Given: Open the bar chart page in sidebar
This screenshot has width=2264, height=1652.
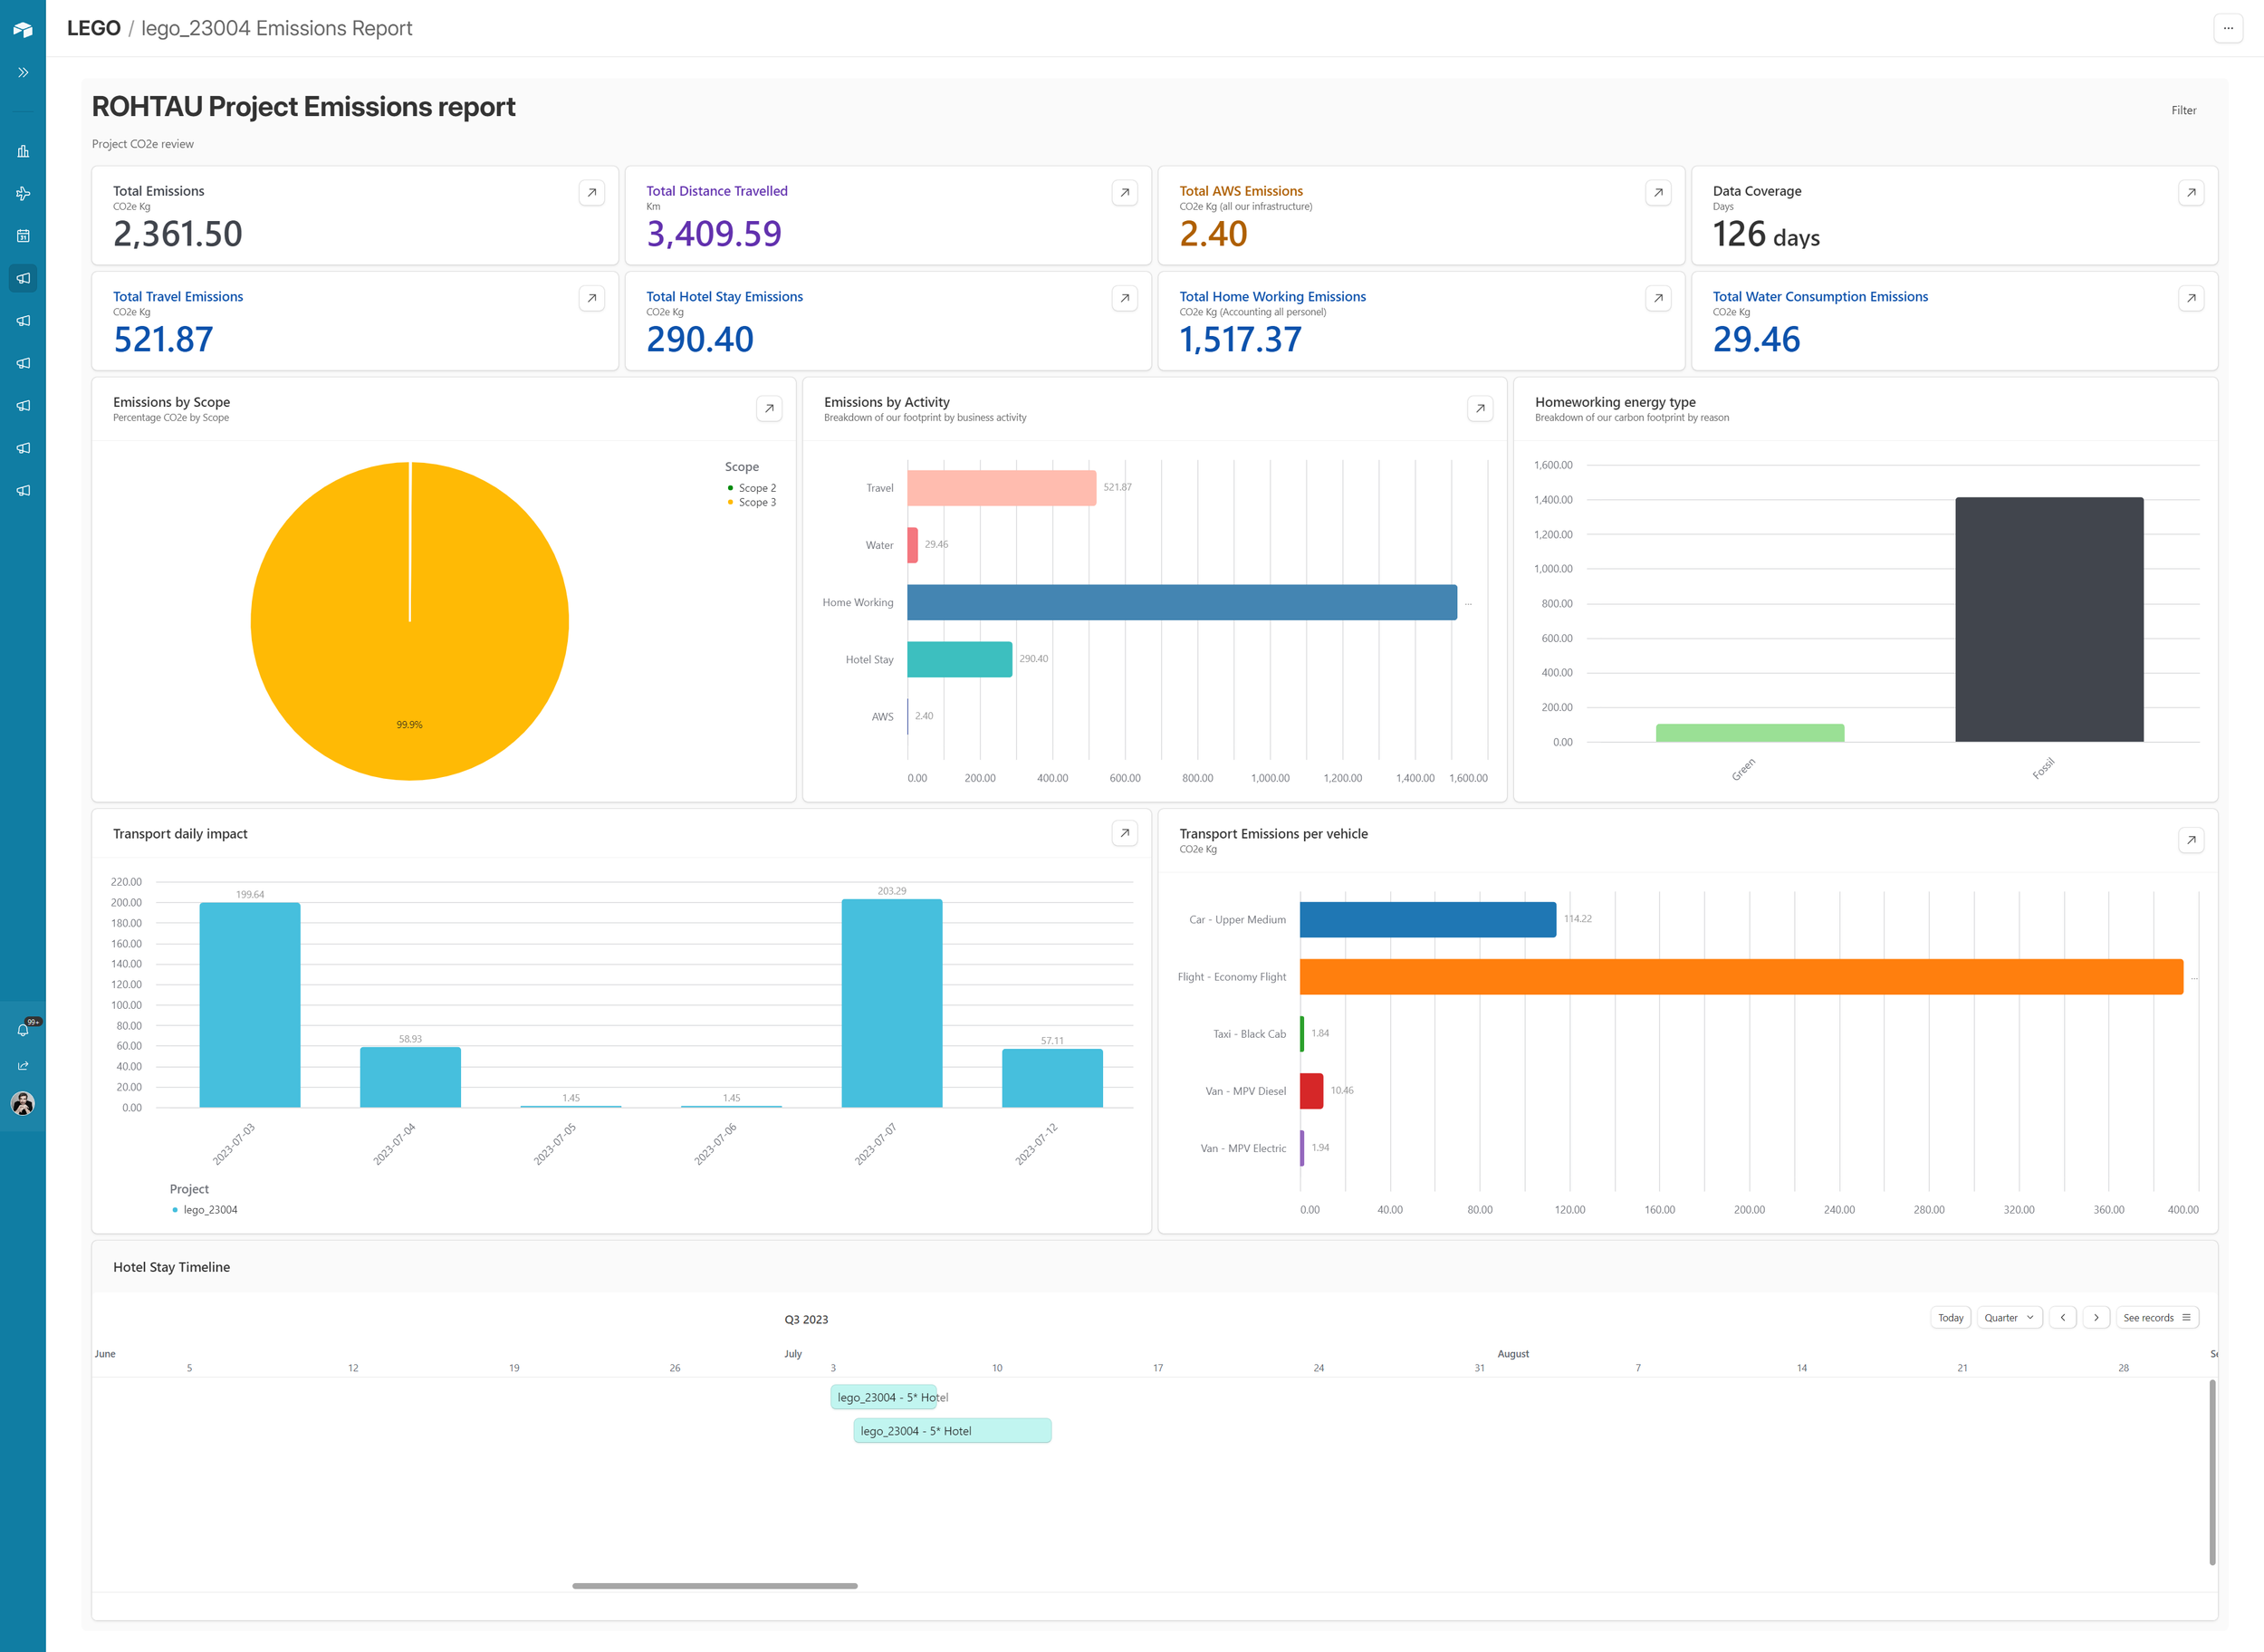Looking at the screenshot, I should [x=23, y=151].
